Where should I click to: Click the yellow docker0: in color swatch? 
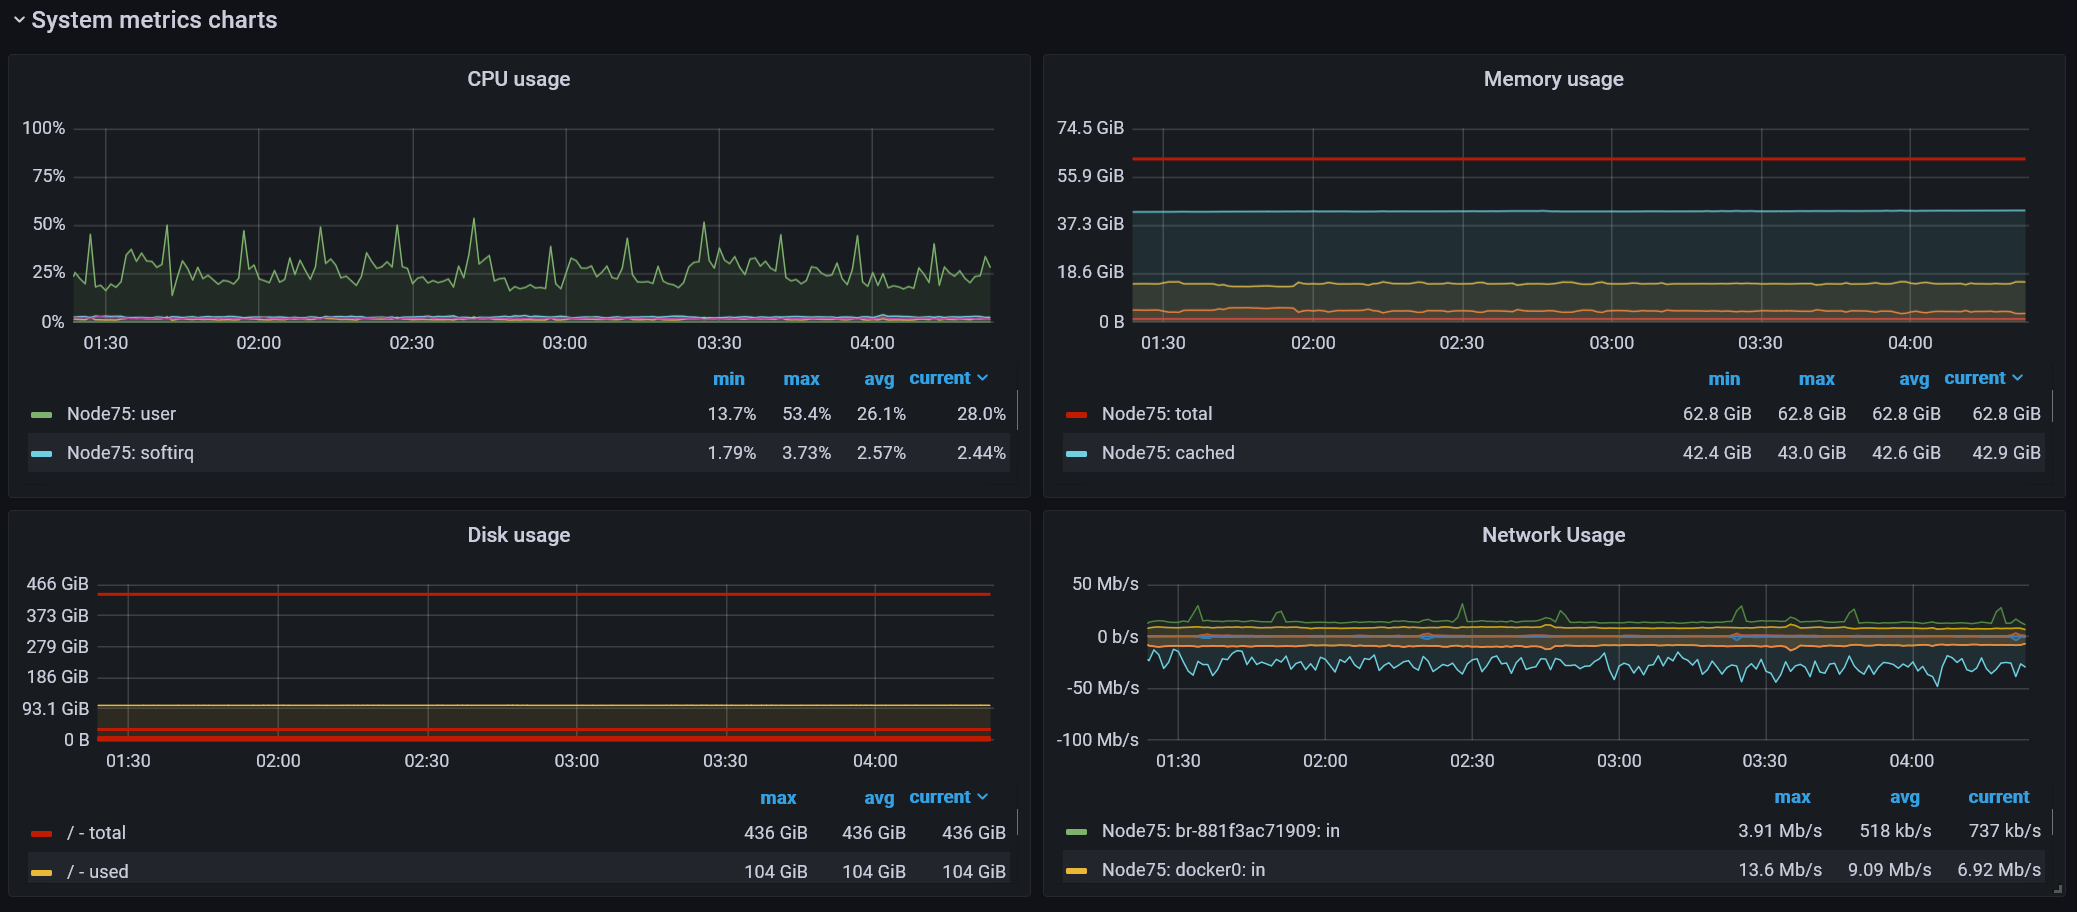(x=1076, y=870)
